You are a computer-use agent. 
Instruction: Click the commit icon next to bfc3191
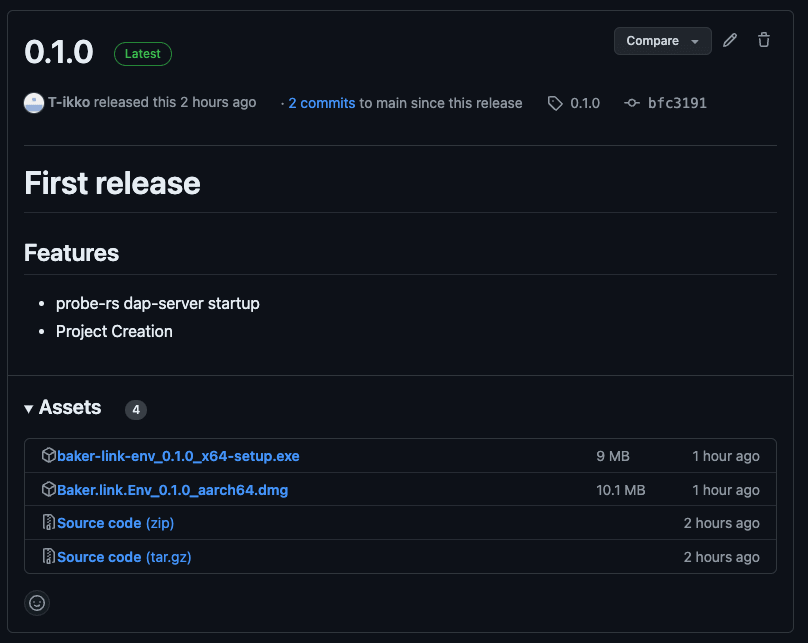coord(632,103)
